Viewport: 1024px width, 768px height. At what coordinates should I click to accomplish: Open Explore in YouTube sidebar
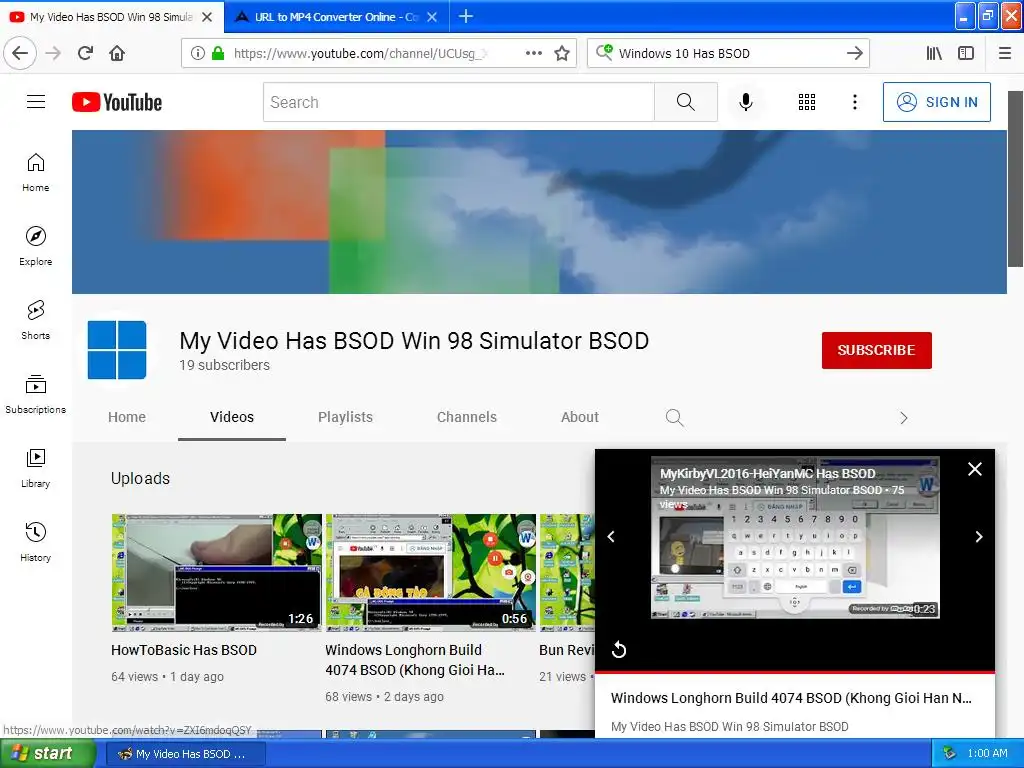click(36, 246)
